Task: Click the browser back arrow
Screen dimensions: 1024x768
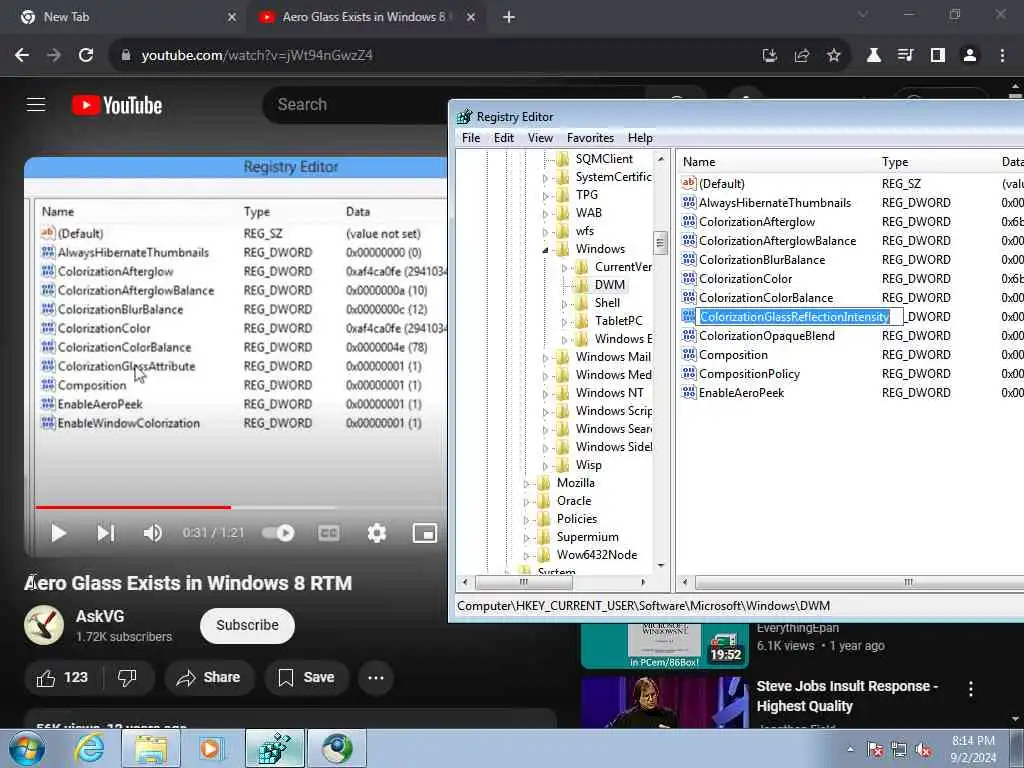Action: 22,56
